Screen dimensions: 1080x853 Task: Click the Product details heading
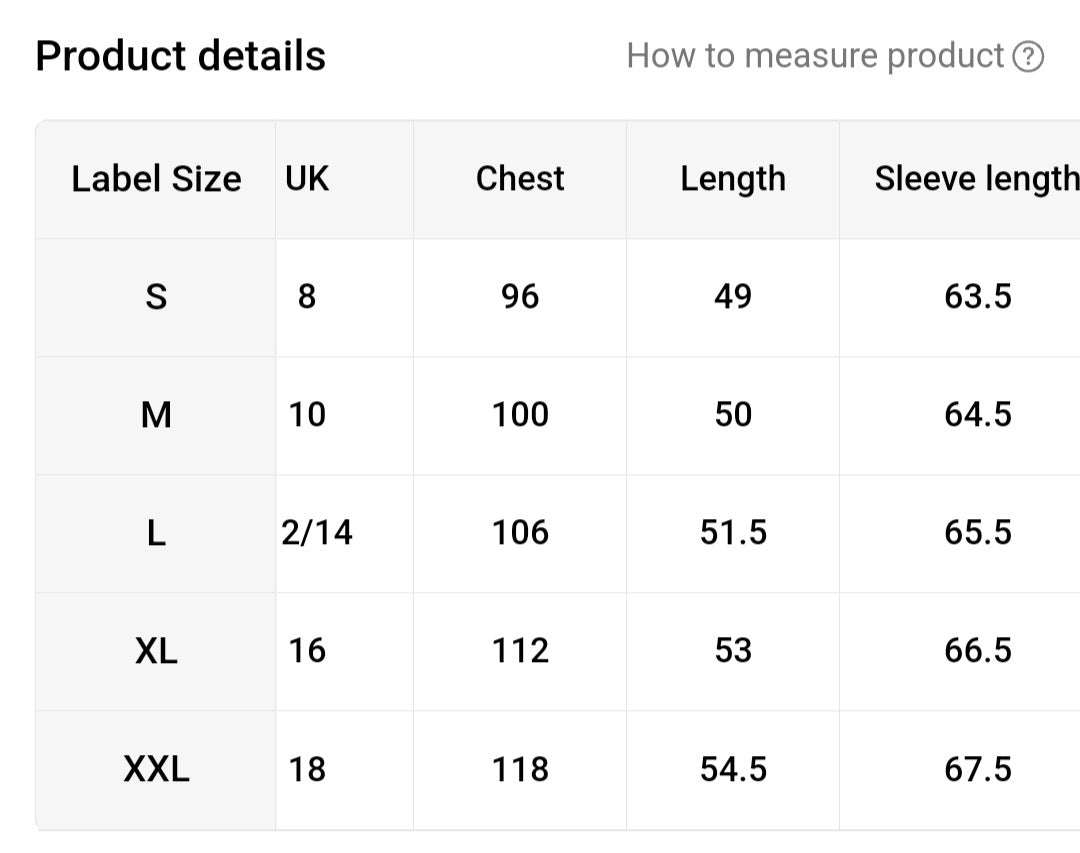180,56
